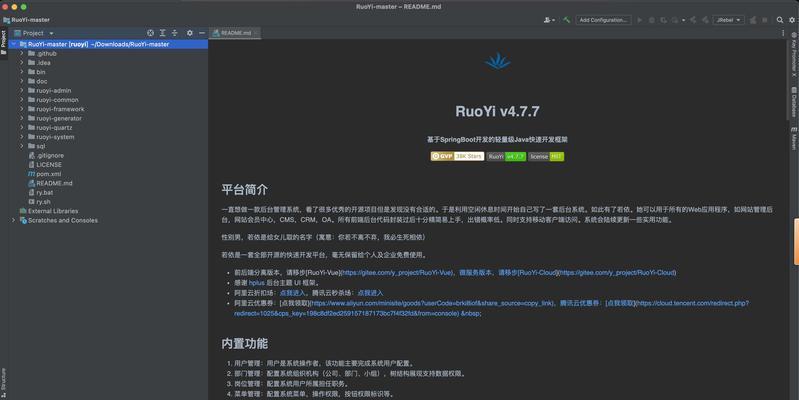Screen dimensions: 799x400
Task: Open the user account icon menu
Action: (549, 20)
